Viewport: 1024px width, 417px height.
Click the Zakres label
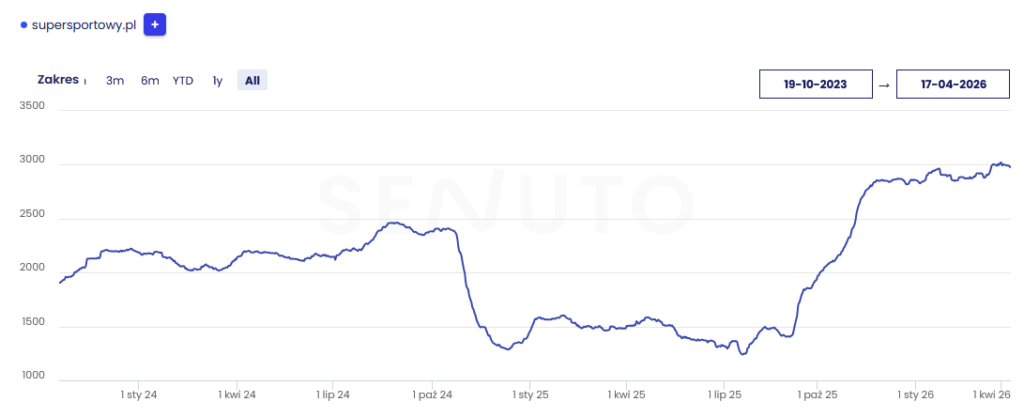click(x=57, y=80)
